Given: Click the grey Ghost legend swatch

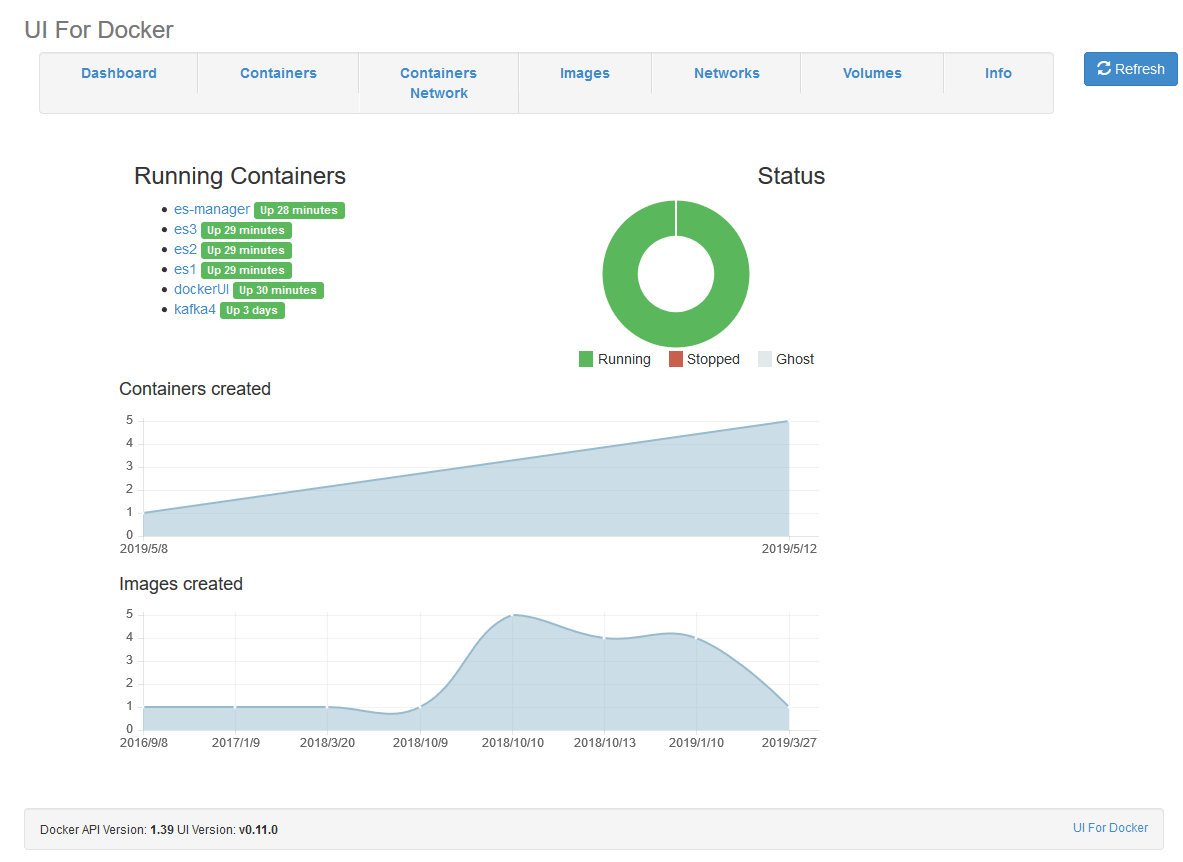Looking at the screenshot, I should [765, 359].
